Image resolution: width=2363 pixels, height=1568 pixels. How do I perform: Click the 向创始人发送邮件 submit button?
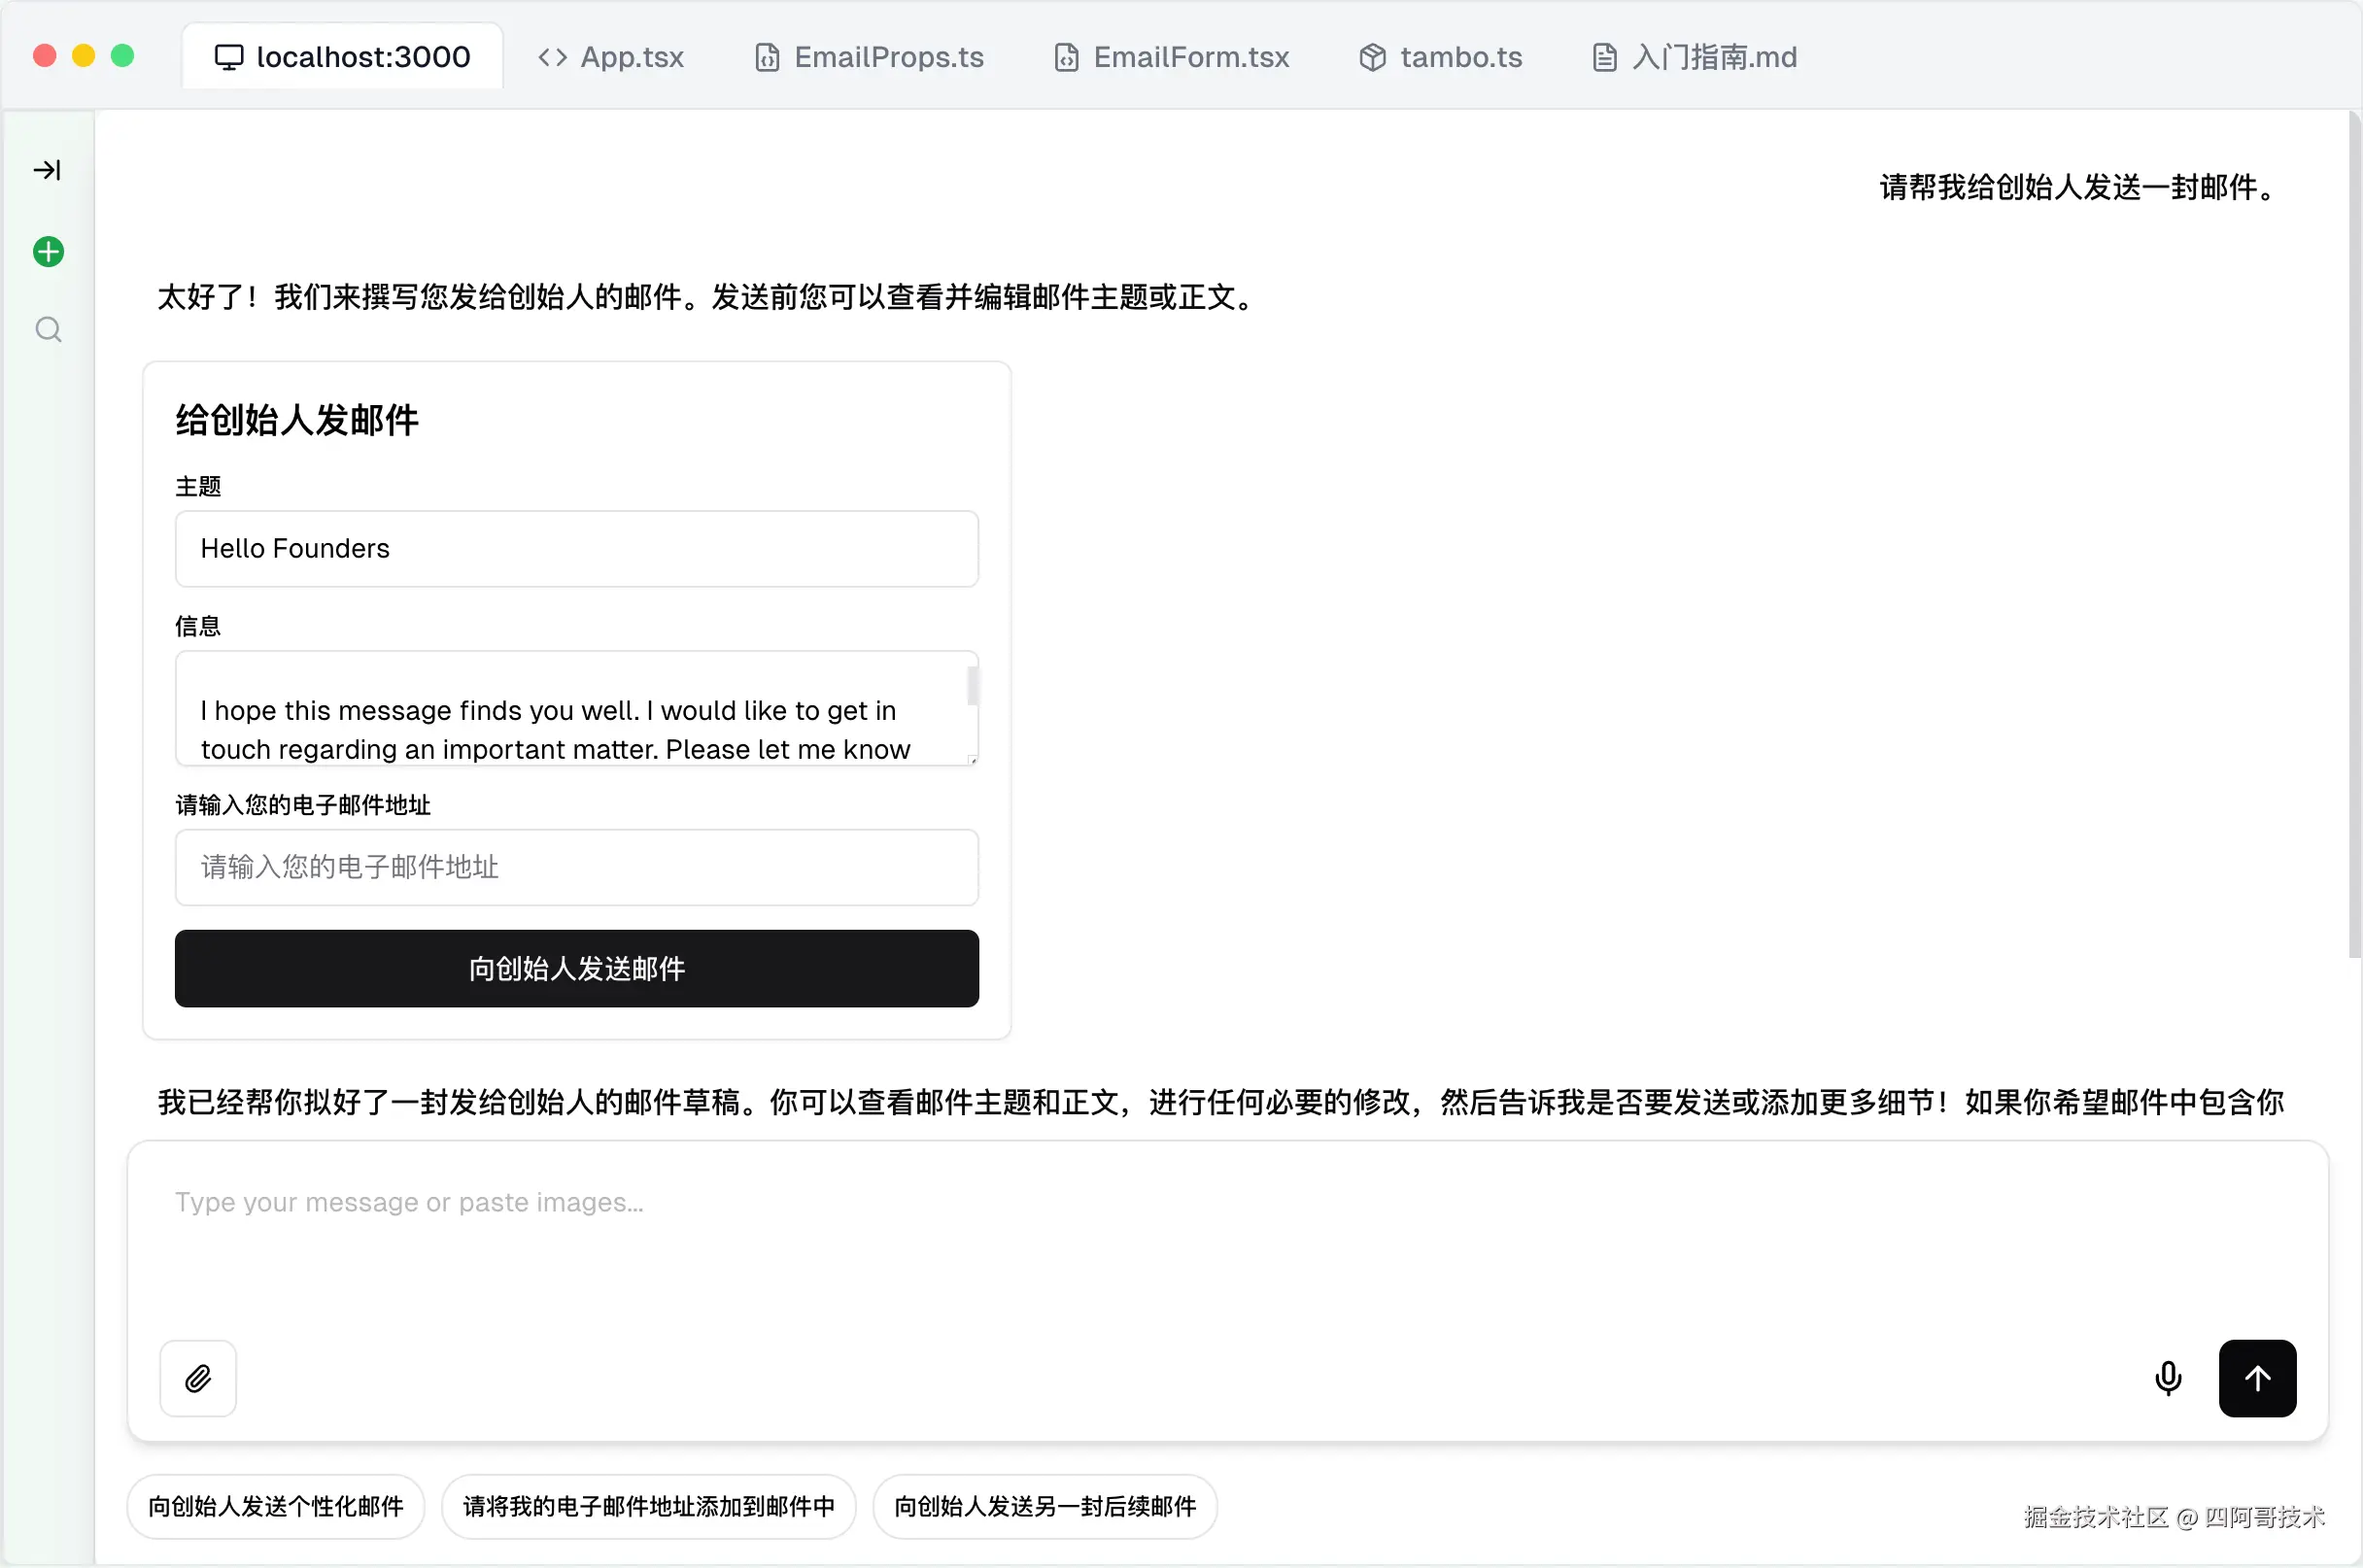point(576,968)
